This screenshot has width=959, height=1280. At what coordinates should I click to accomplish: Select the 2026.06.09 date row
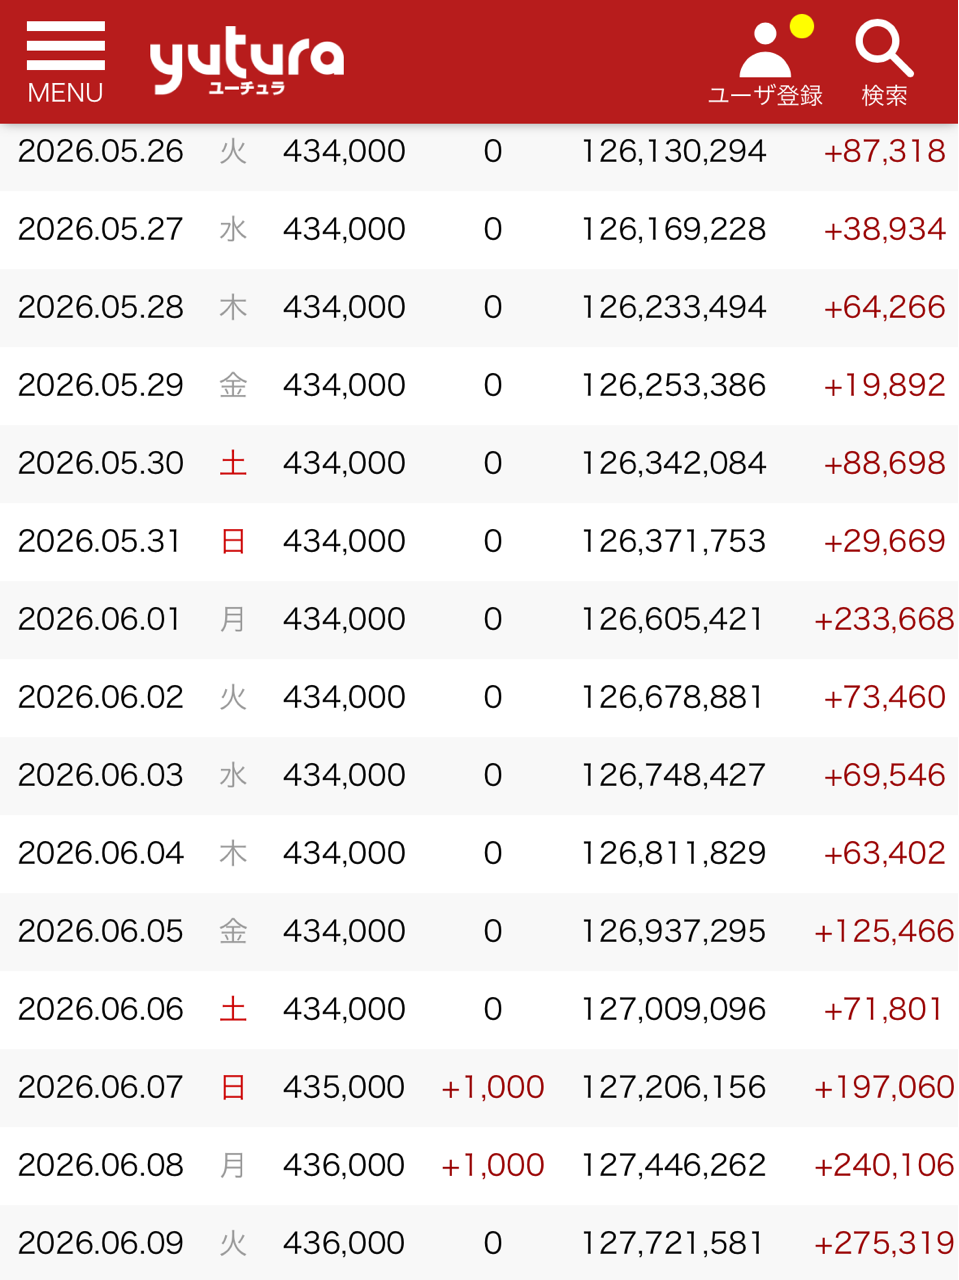click(x=479, y=1243)
